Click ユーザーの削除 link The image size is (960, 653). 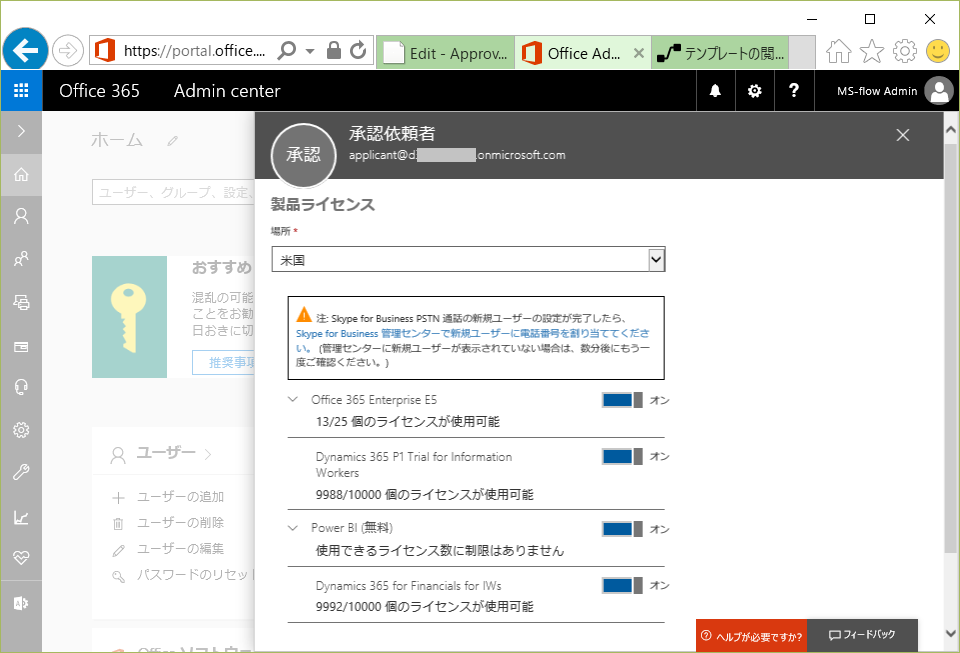[x=180, y=523]
